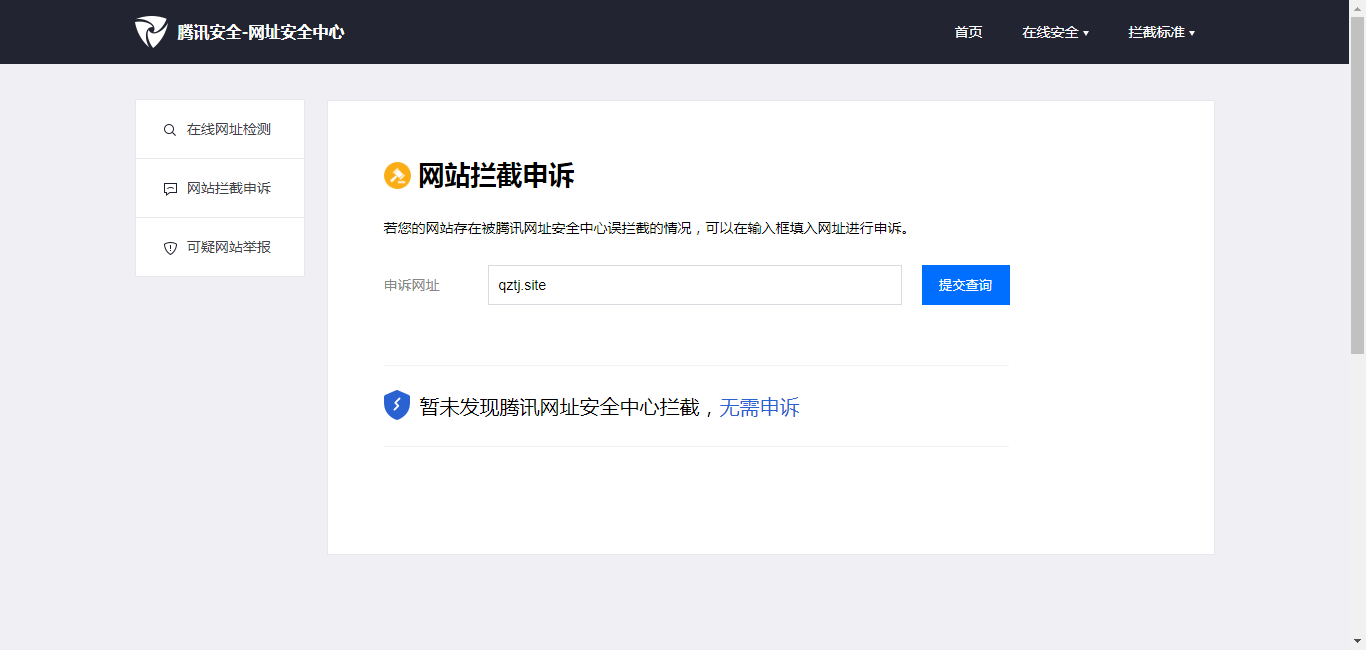Focus the 申诉网址 input field

click(695, 285)
